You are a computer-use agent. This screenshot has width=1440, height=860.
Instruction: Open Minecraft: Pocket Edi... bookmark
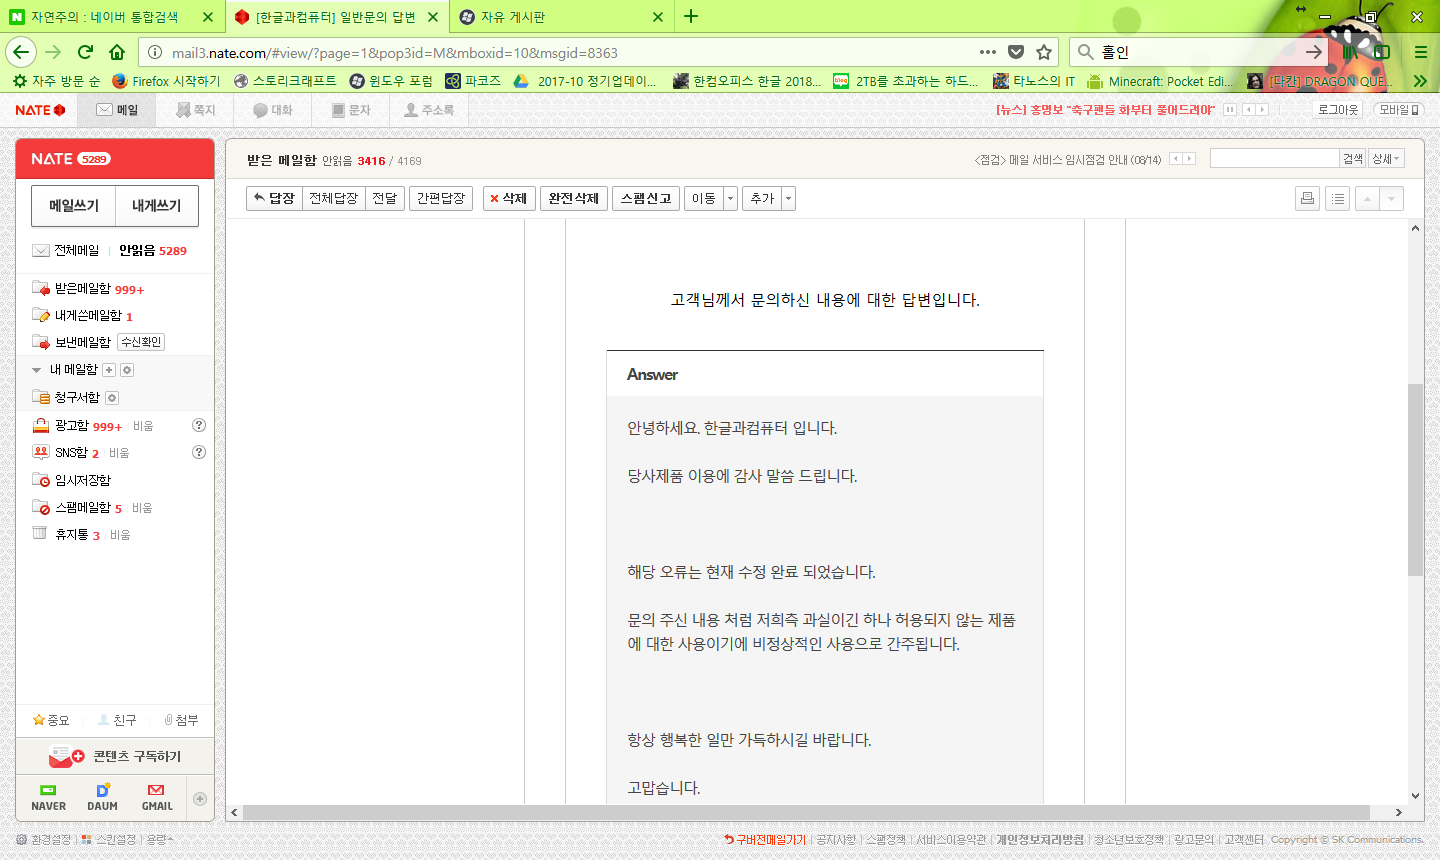point(1160,81)
